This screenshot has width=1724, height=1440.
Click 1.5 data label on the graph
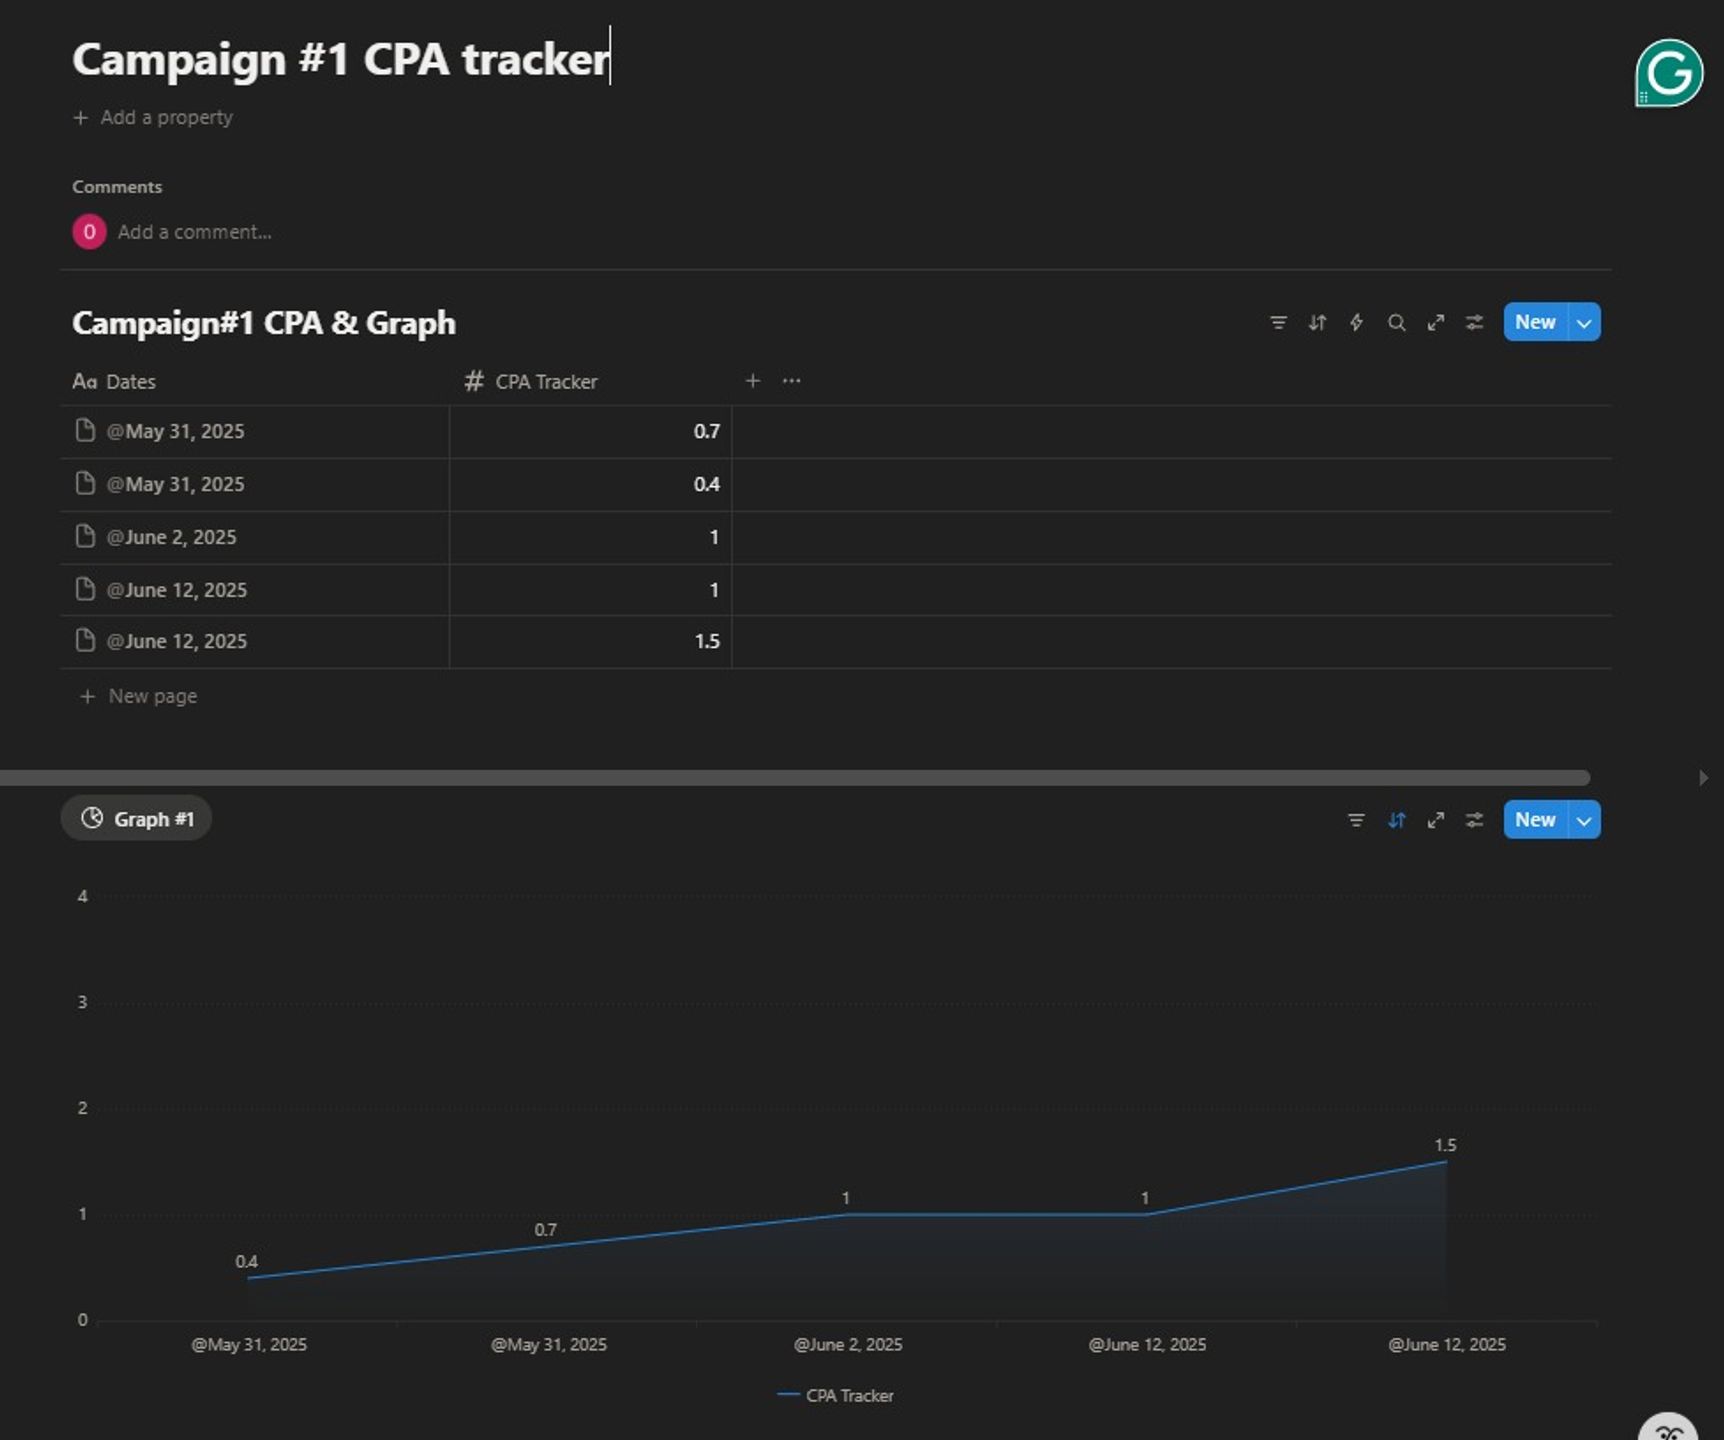coord(1445,1145)
